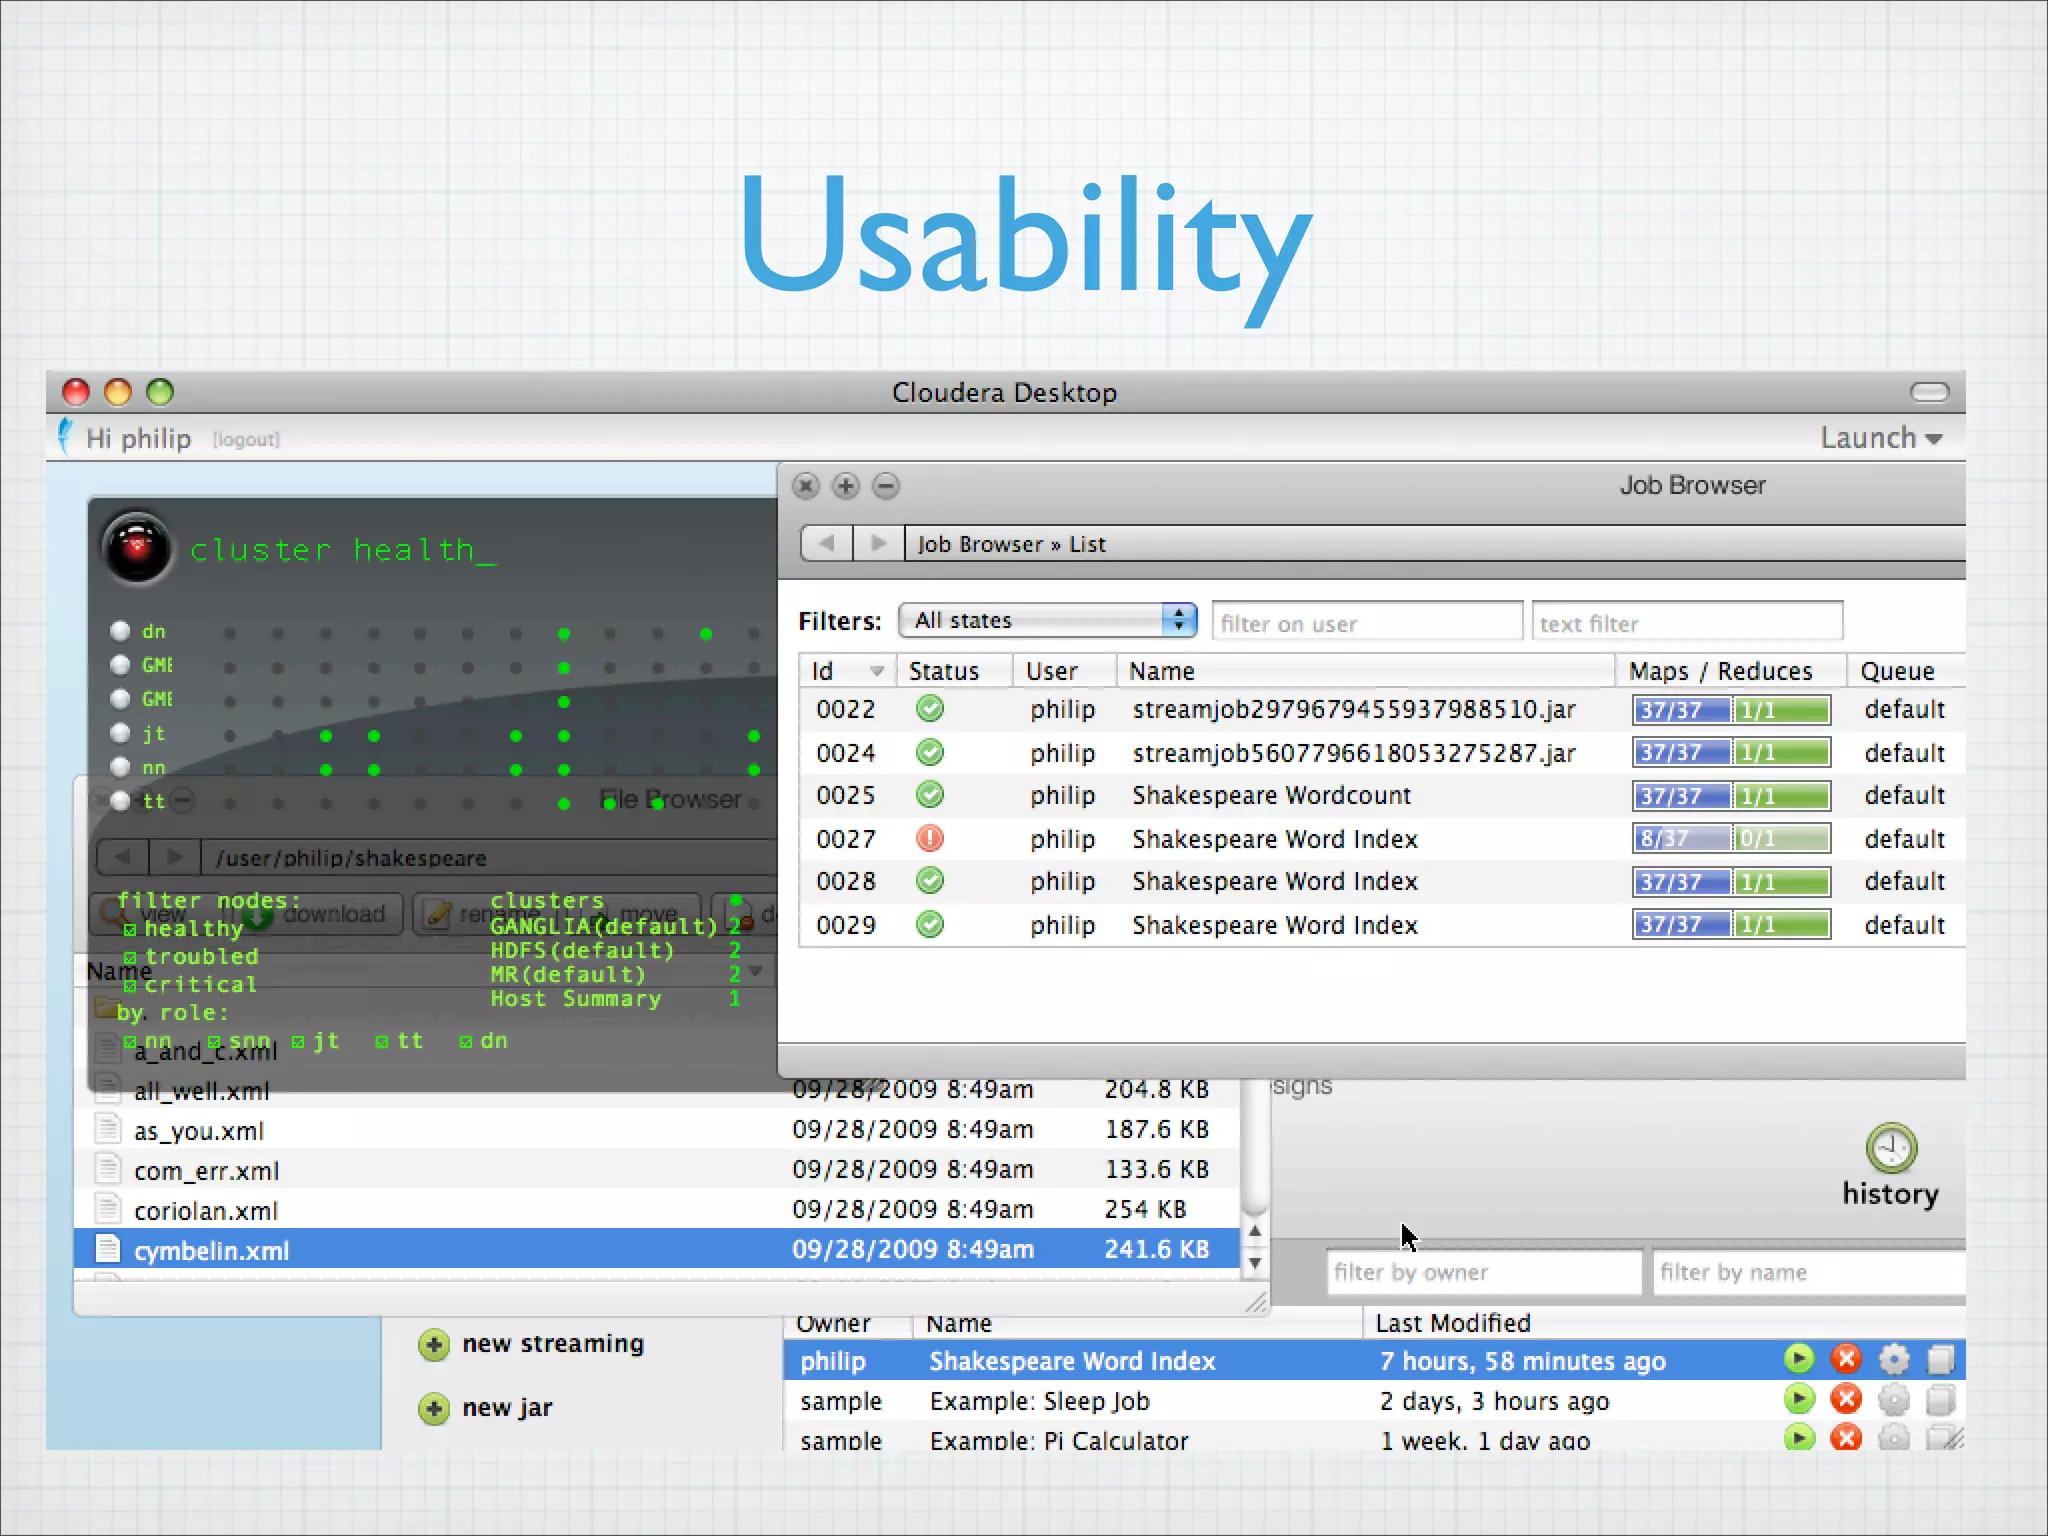Click the filter on user field
Screen dimensions: 2048x1536
point(1367,622)
